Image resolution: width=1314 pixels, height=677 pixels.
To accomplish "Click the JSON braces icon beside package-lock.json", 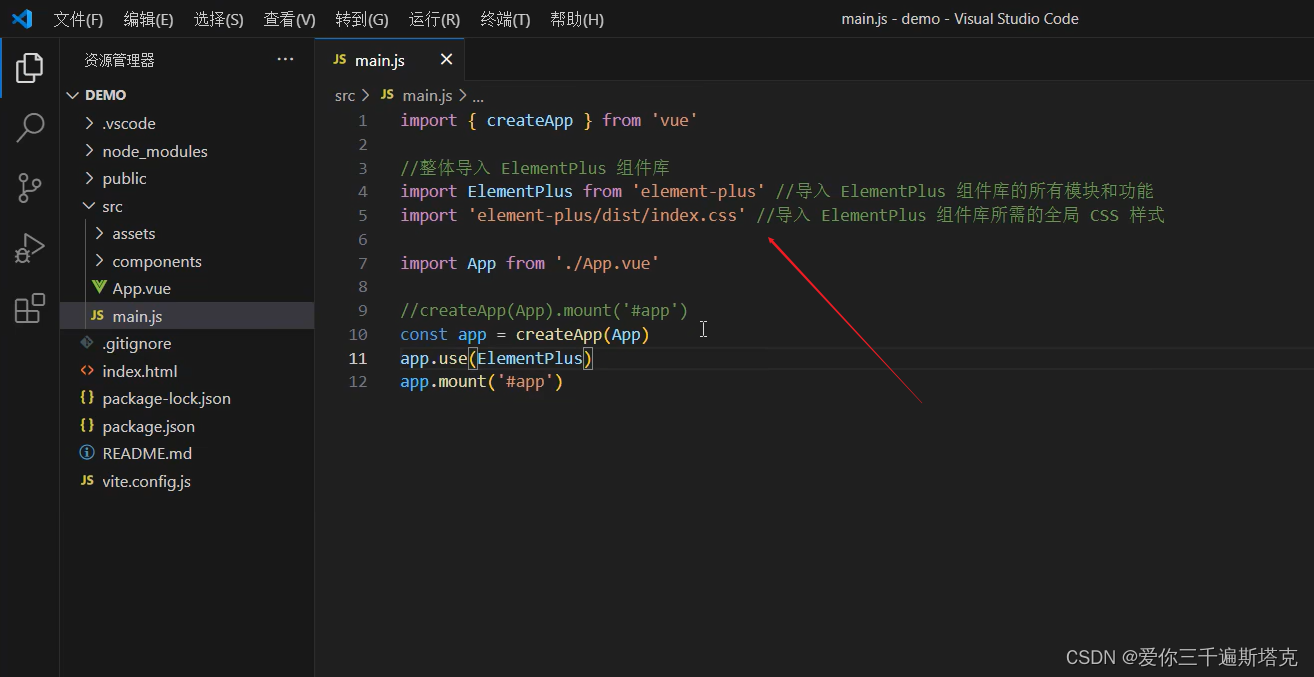I will click(x=87, y=398).
